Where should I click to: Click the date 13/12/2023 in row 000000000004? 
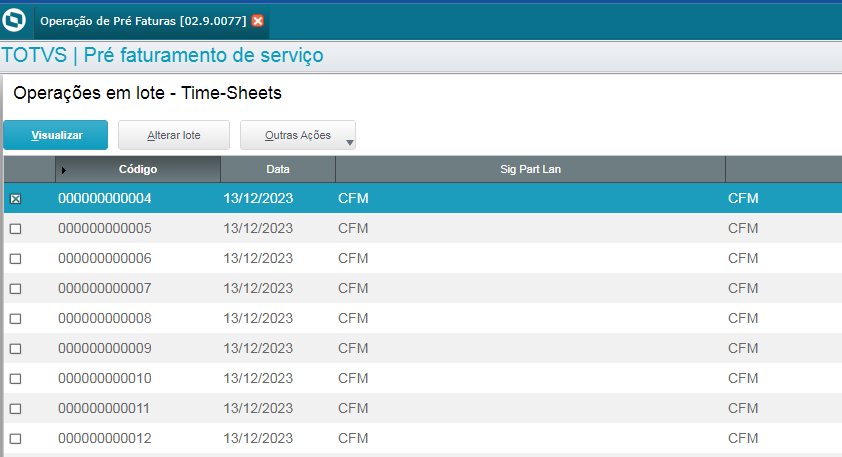pyautogui.click(x=258, y=198)
